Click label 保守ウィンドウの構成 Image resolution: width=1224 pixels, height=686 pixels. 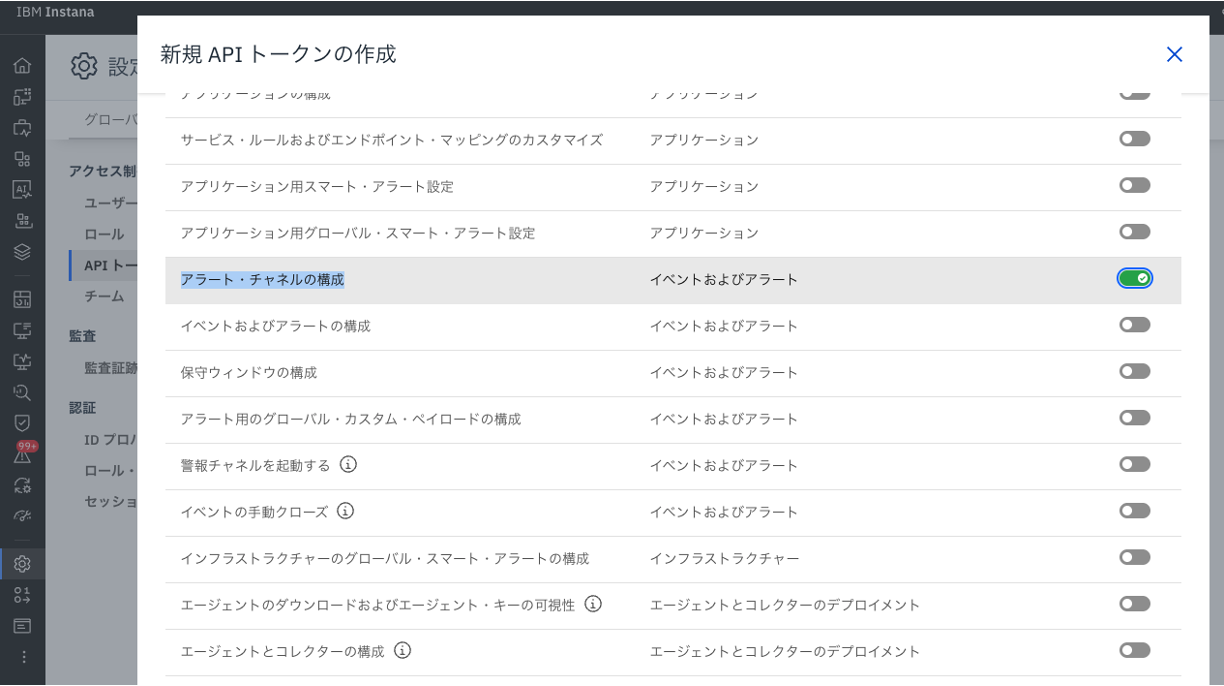pos(249,373)
